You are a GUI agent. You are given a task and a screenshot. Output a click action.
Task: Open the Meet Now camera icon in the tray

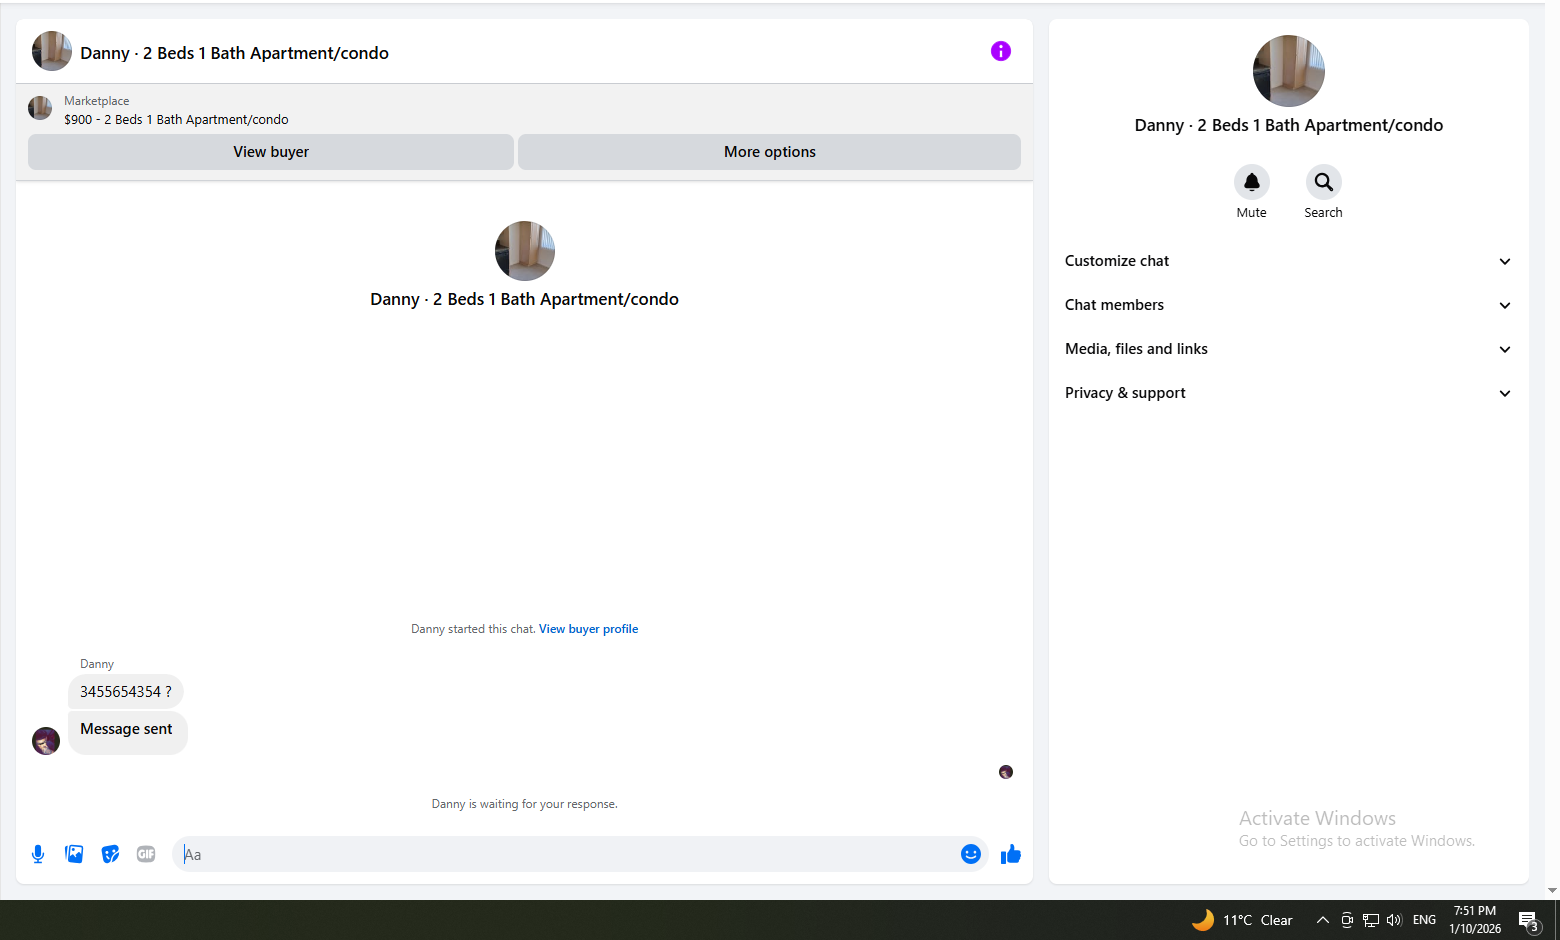pos(1347,920)
